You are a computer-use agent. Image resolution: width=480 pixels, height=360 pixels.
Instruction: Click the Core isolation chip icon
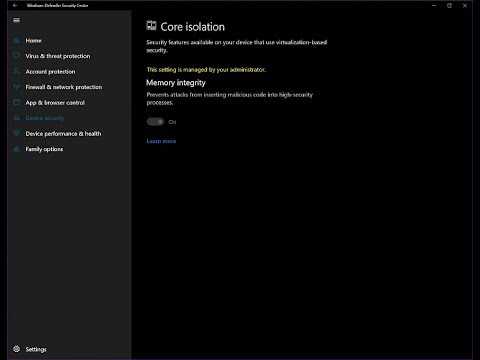click(151, 26)
